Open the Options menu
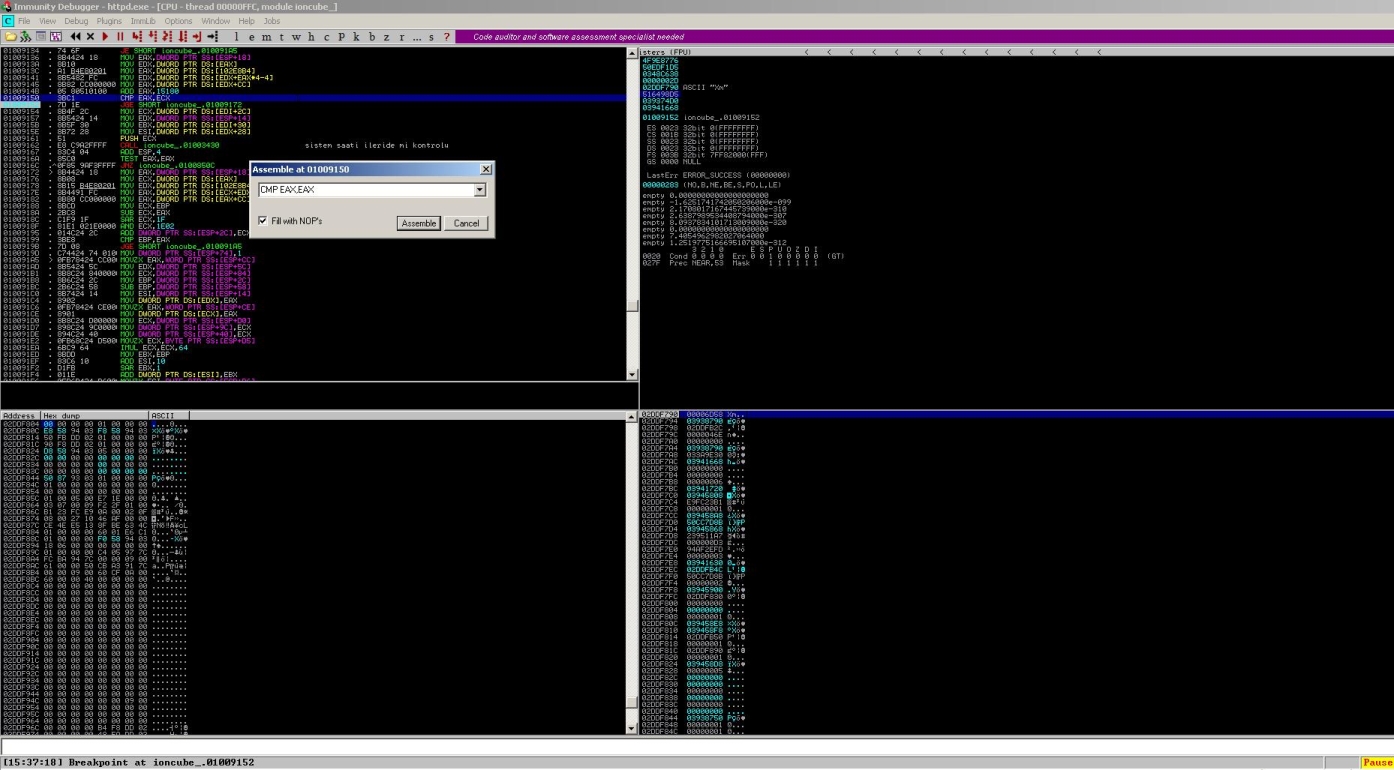The image size is (1394, 770). click(x=178, y=21)
